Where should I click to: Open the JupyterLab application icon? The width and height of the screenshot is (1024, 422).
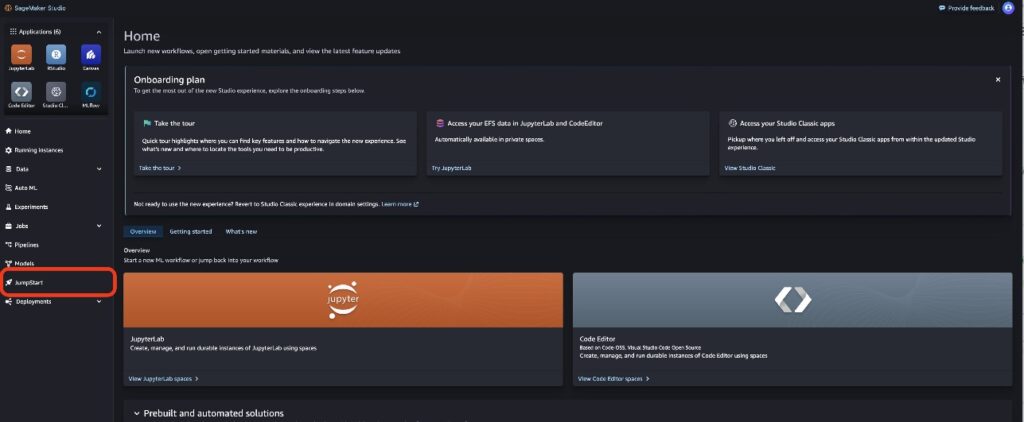coord(21,55)
